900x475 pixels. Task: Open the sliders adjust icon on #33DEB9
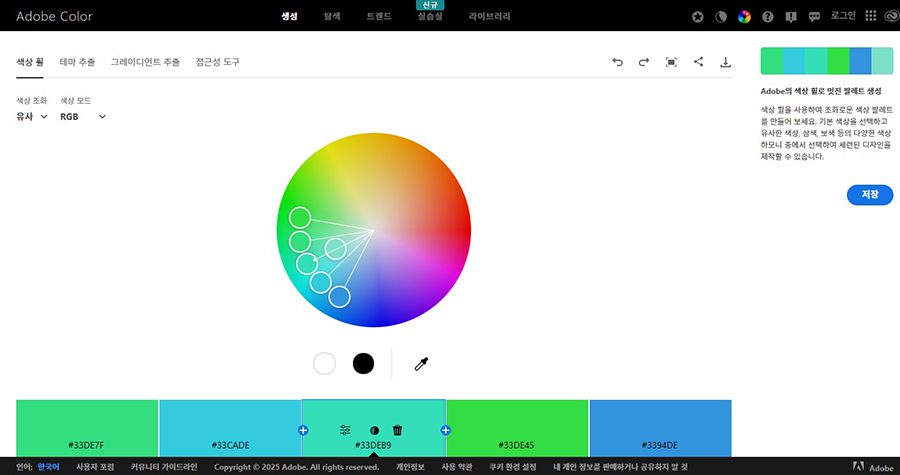tap(345, 430)
